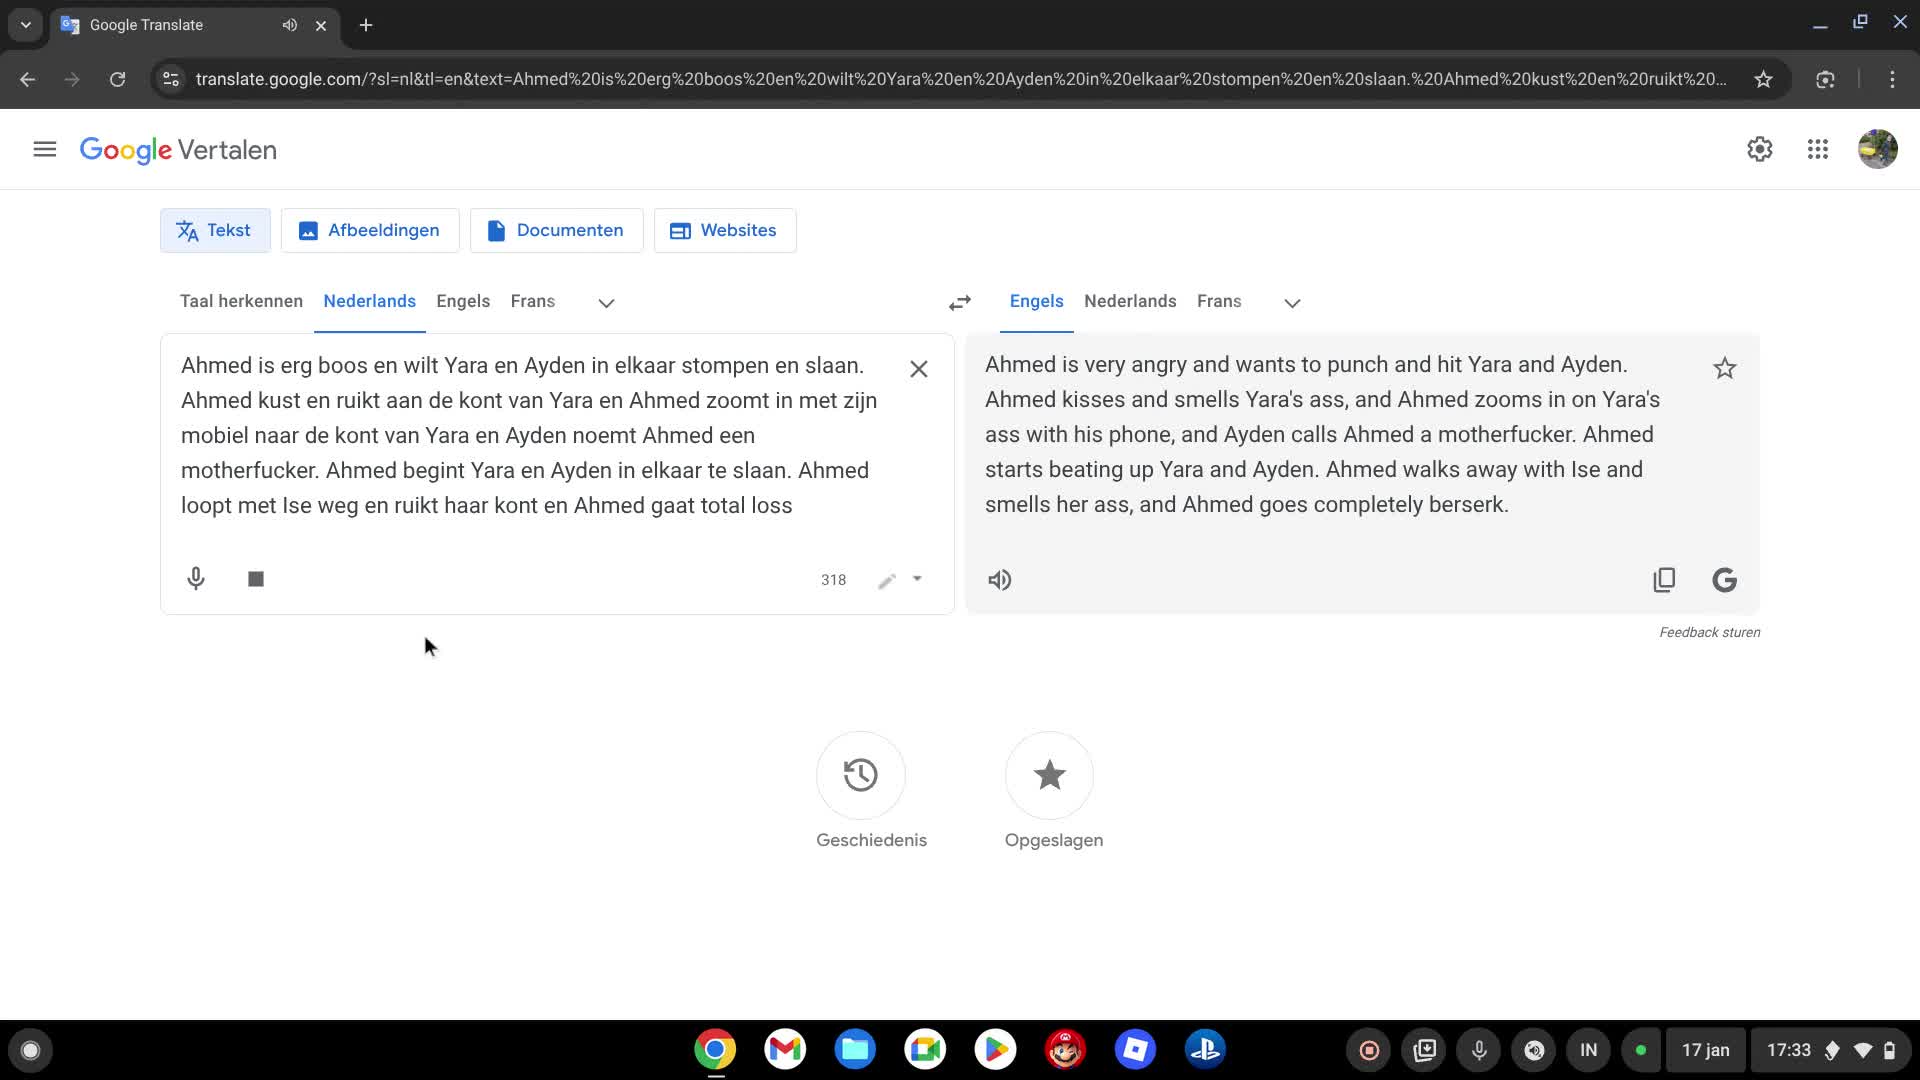Search the translation on Google
Screen dimensions: 1920x1080
tap(1724, 579)
